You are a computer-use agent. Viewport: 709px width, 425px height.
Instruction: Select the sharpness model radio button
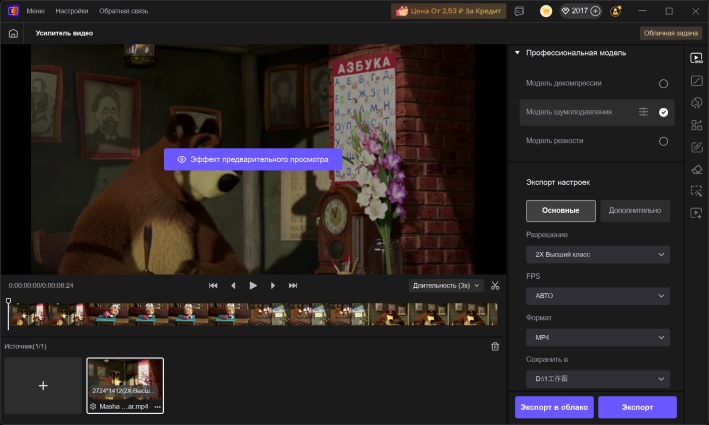[x=663, y=142]
